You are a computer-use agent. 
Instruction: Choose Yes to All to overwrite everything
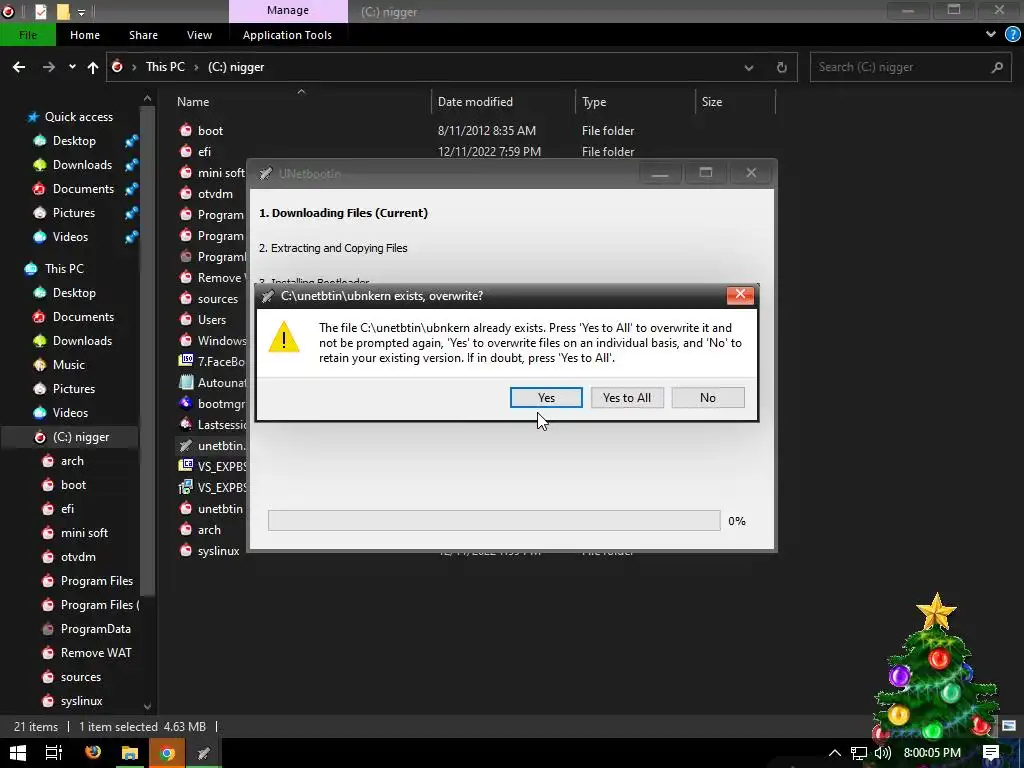[627, 398]
